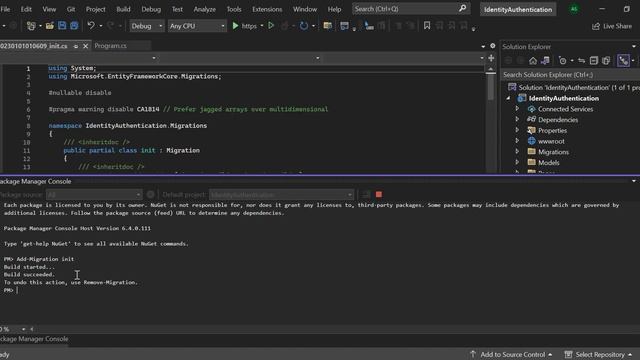Viewport: 640px width, 360px height.
Task: Open the Edit menu
Action: (x=26, y=9)
